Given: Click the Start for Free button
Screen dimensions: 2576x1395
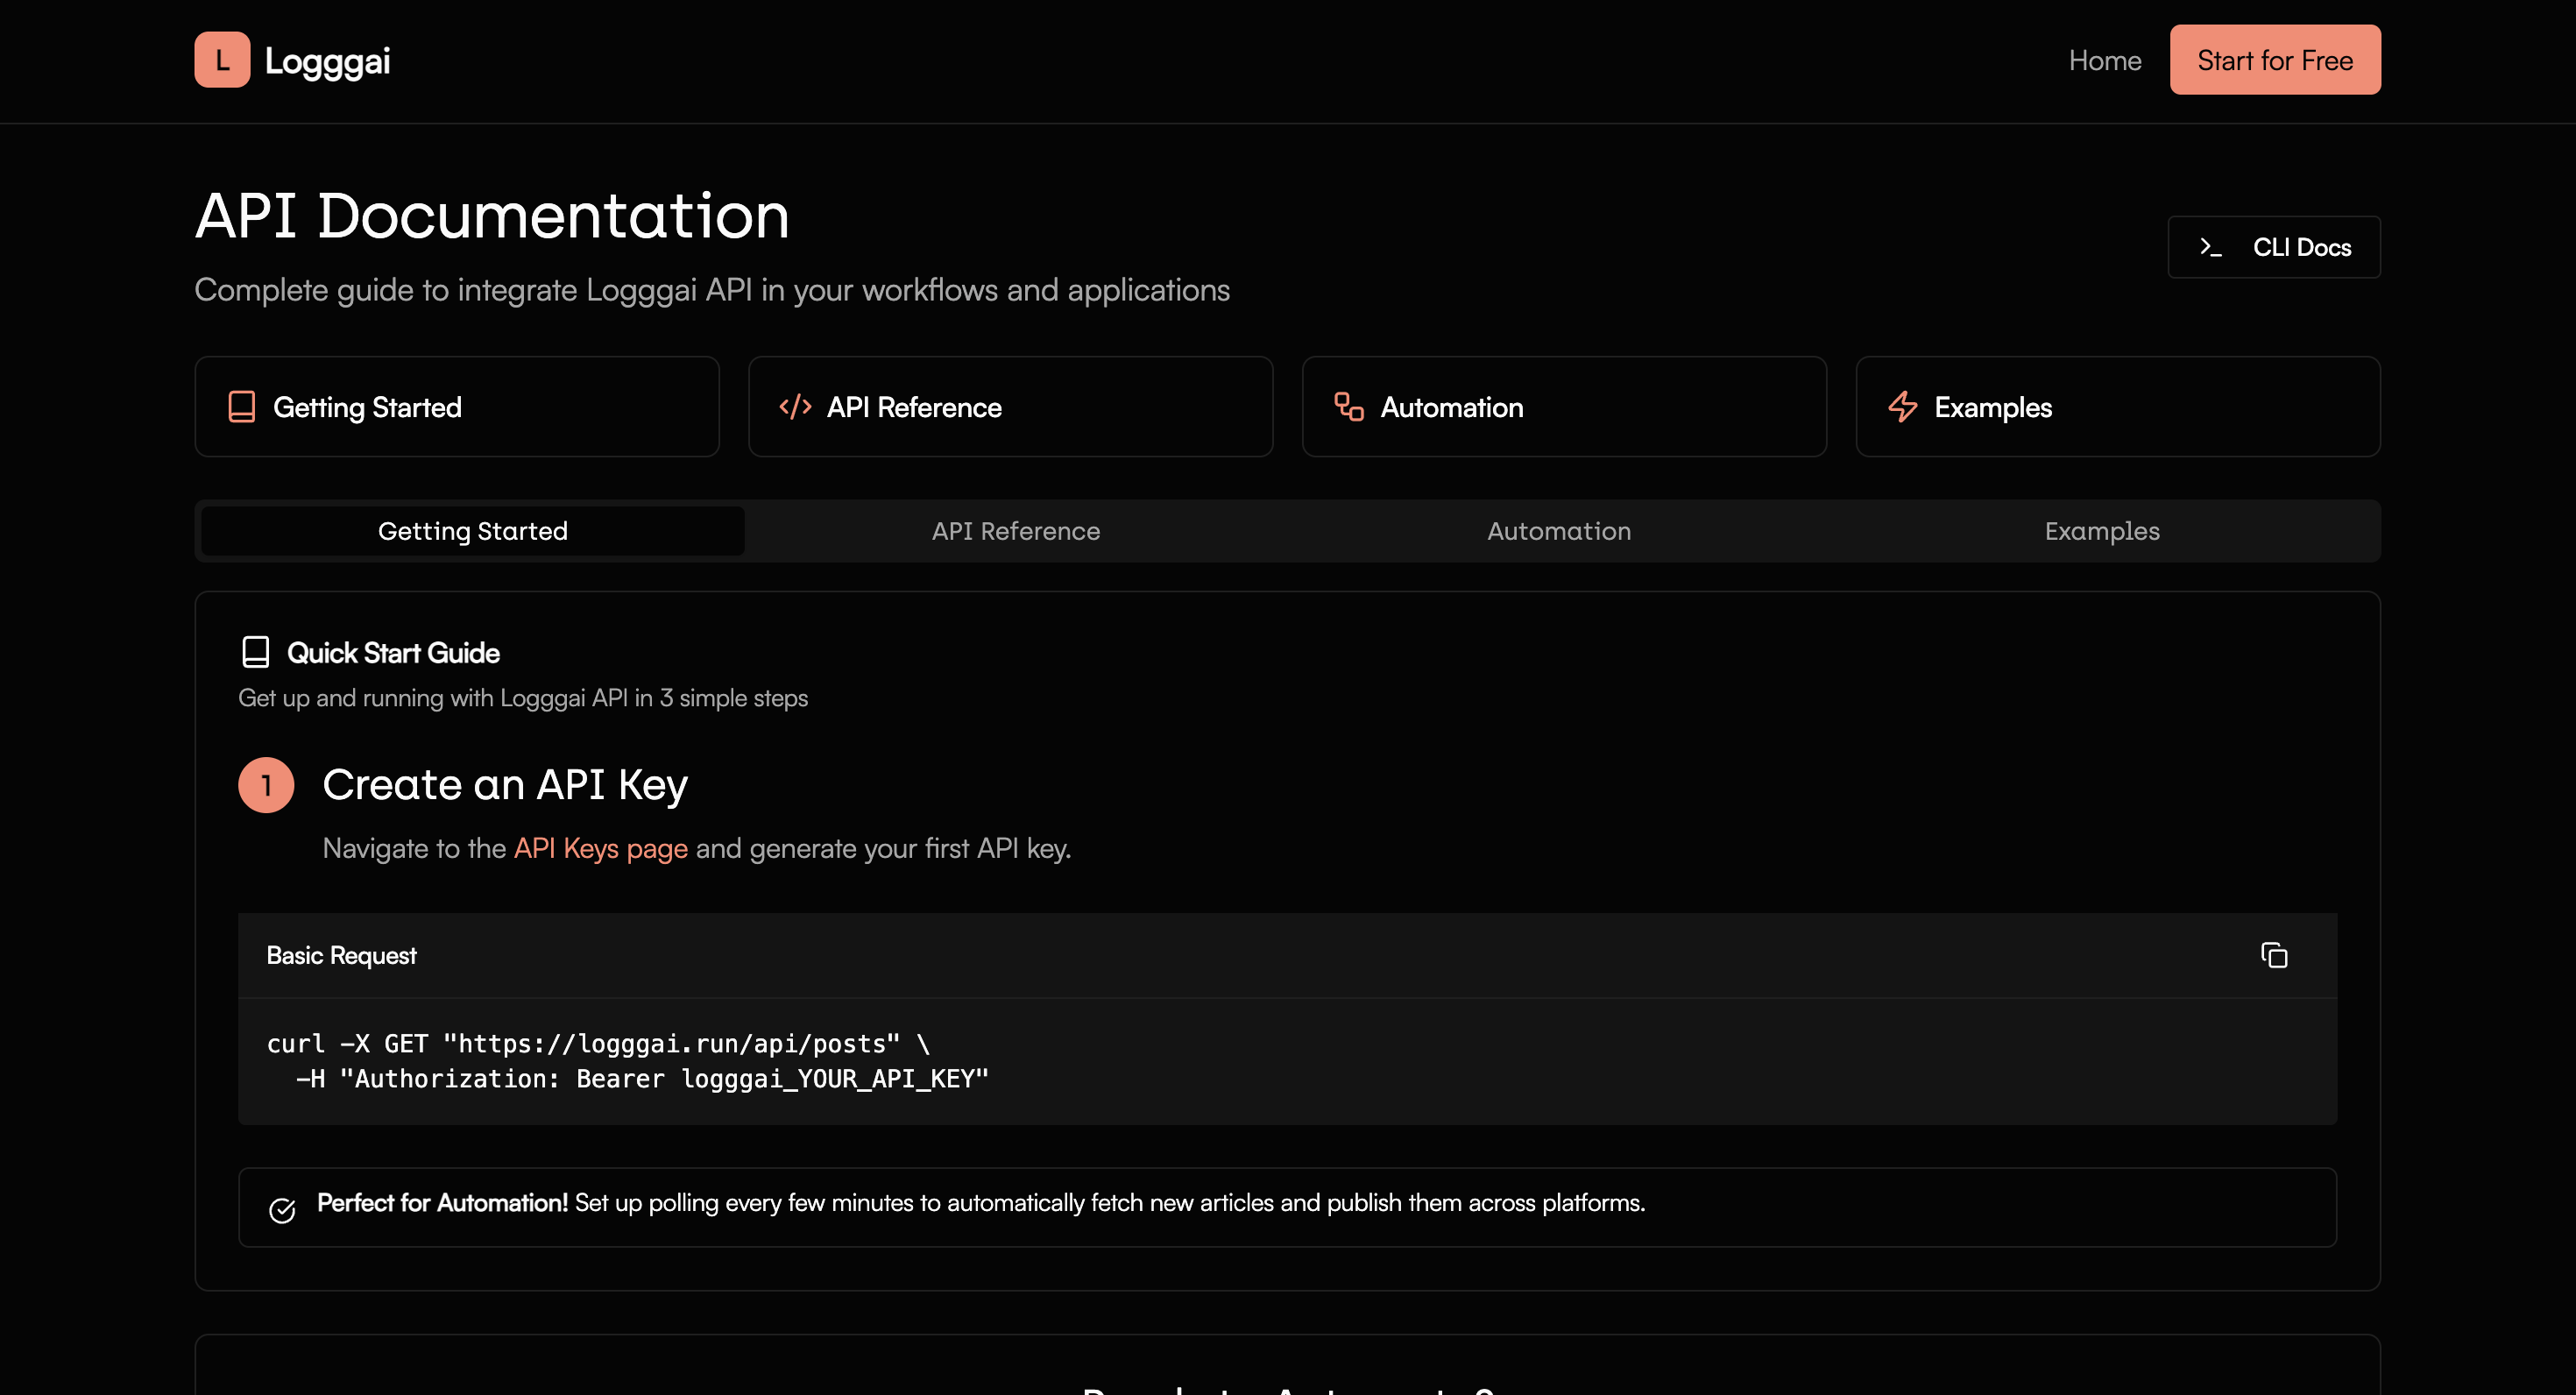Looking at the screenshot, I should pyautogui.click(x=2275, y=60).
